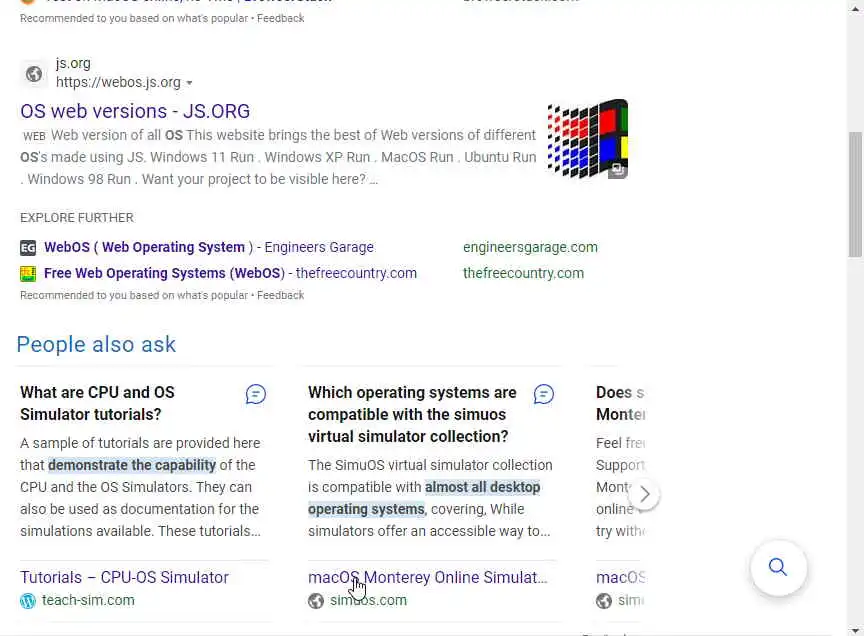Click the js.org globe site icon

tap(34, 74)
